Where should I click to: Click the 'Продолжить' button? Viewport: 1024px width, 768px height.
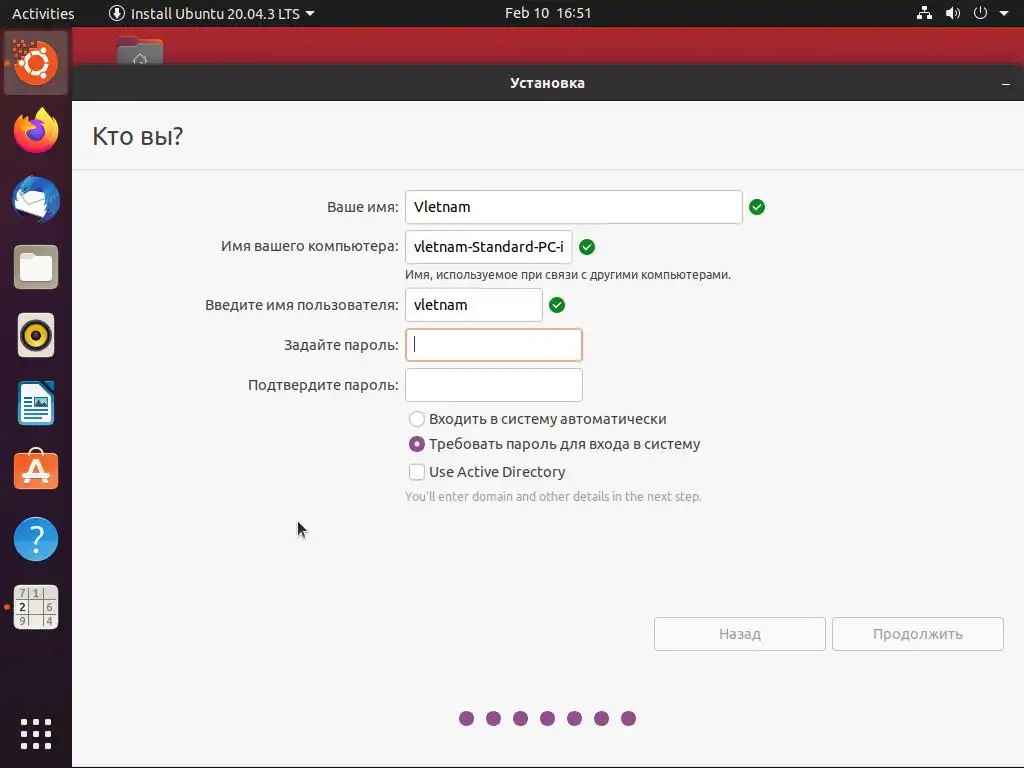click(918, 634)
